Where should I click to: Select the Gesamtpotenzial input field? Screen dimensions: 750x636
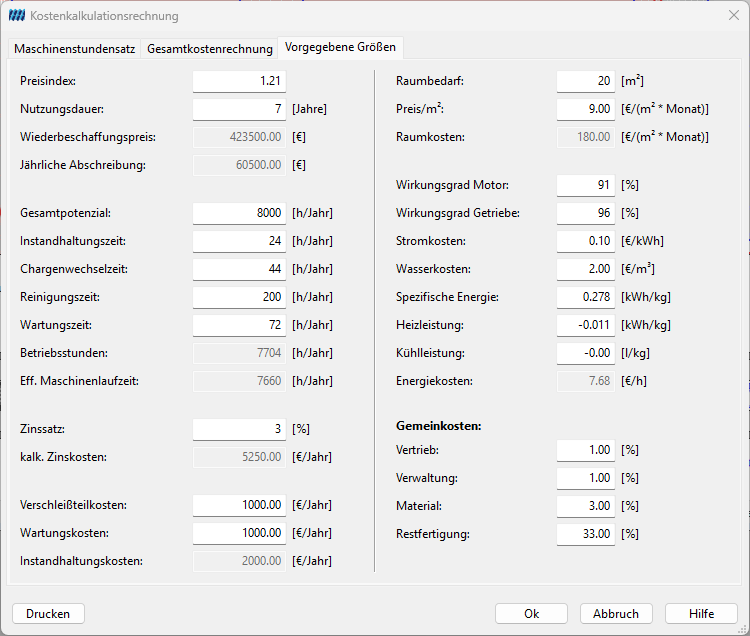[240, 213]
